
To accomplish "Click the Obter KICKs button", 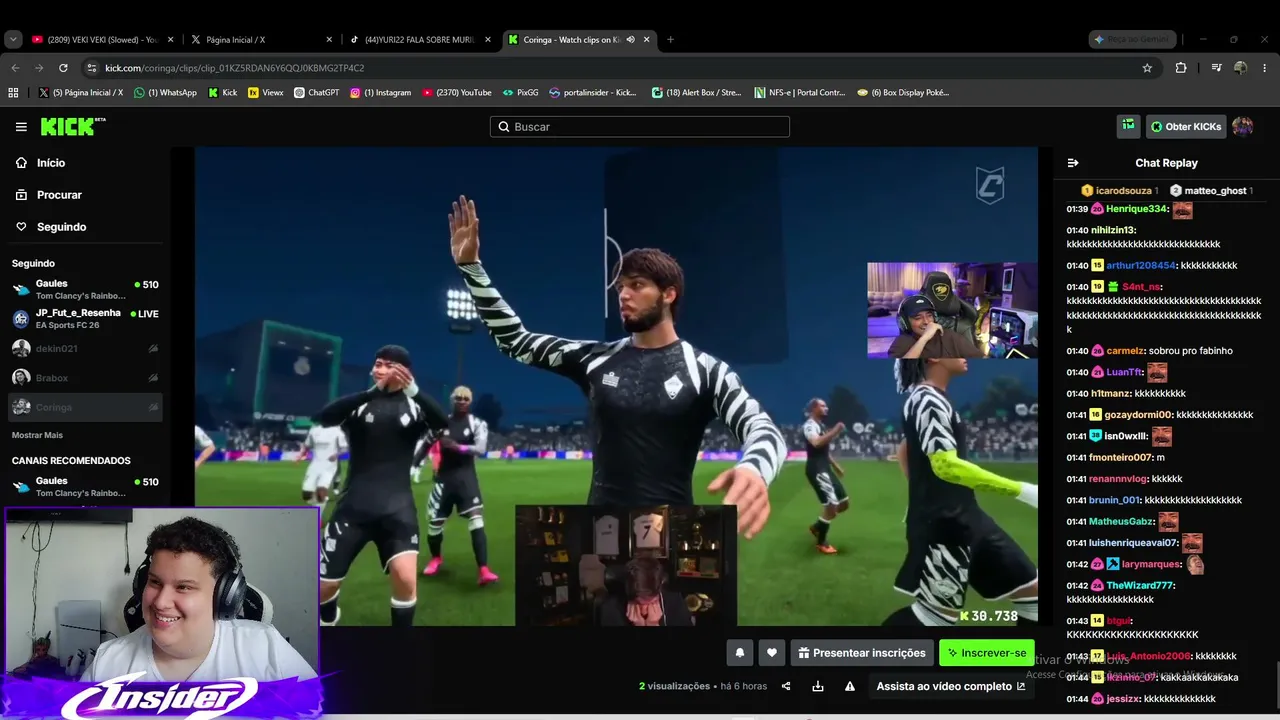I will point(1186,127).
